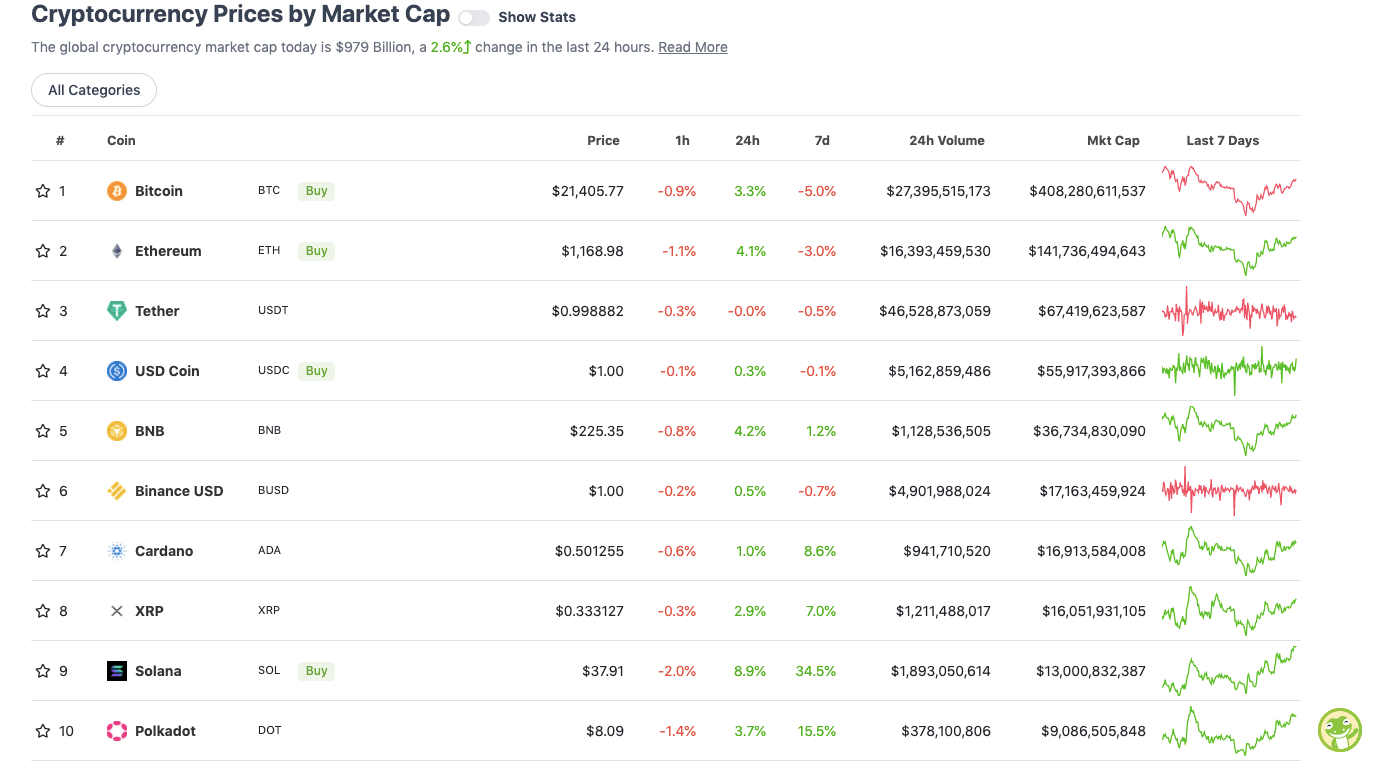Click the USDT ticker symbol

pos(273,311)
